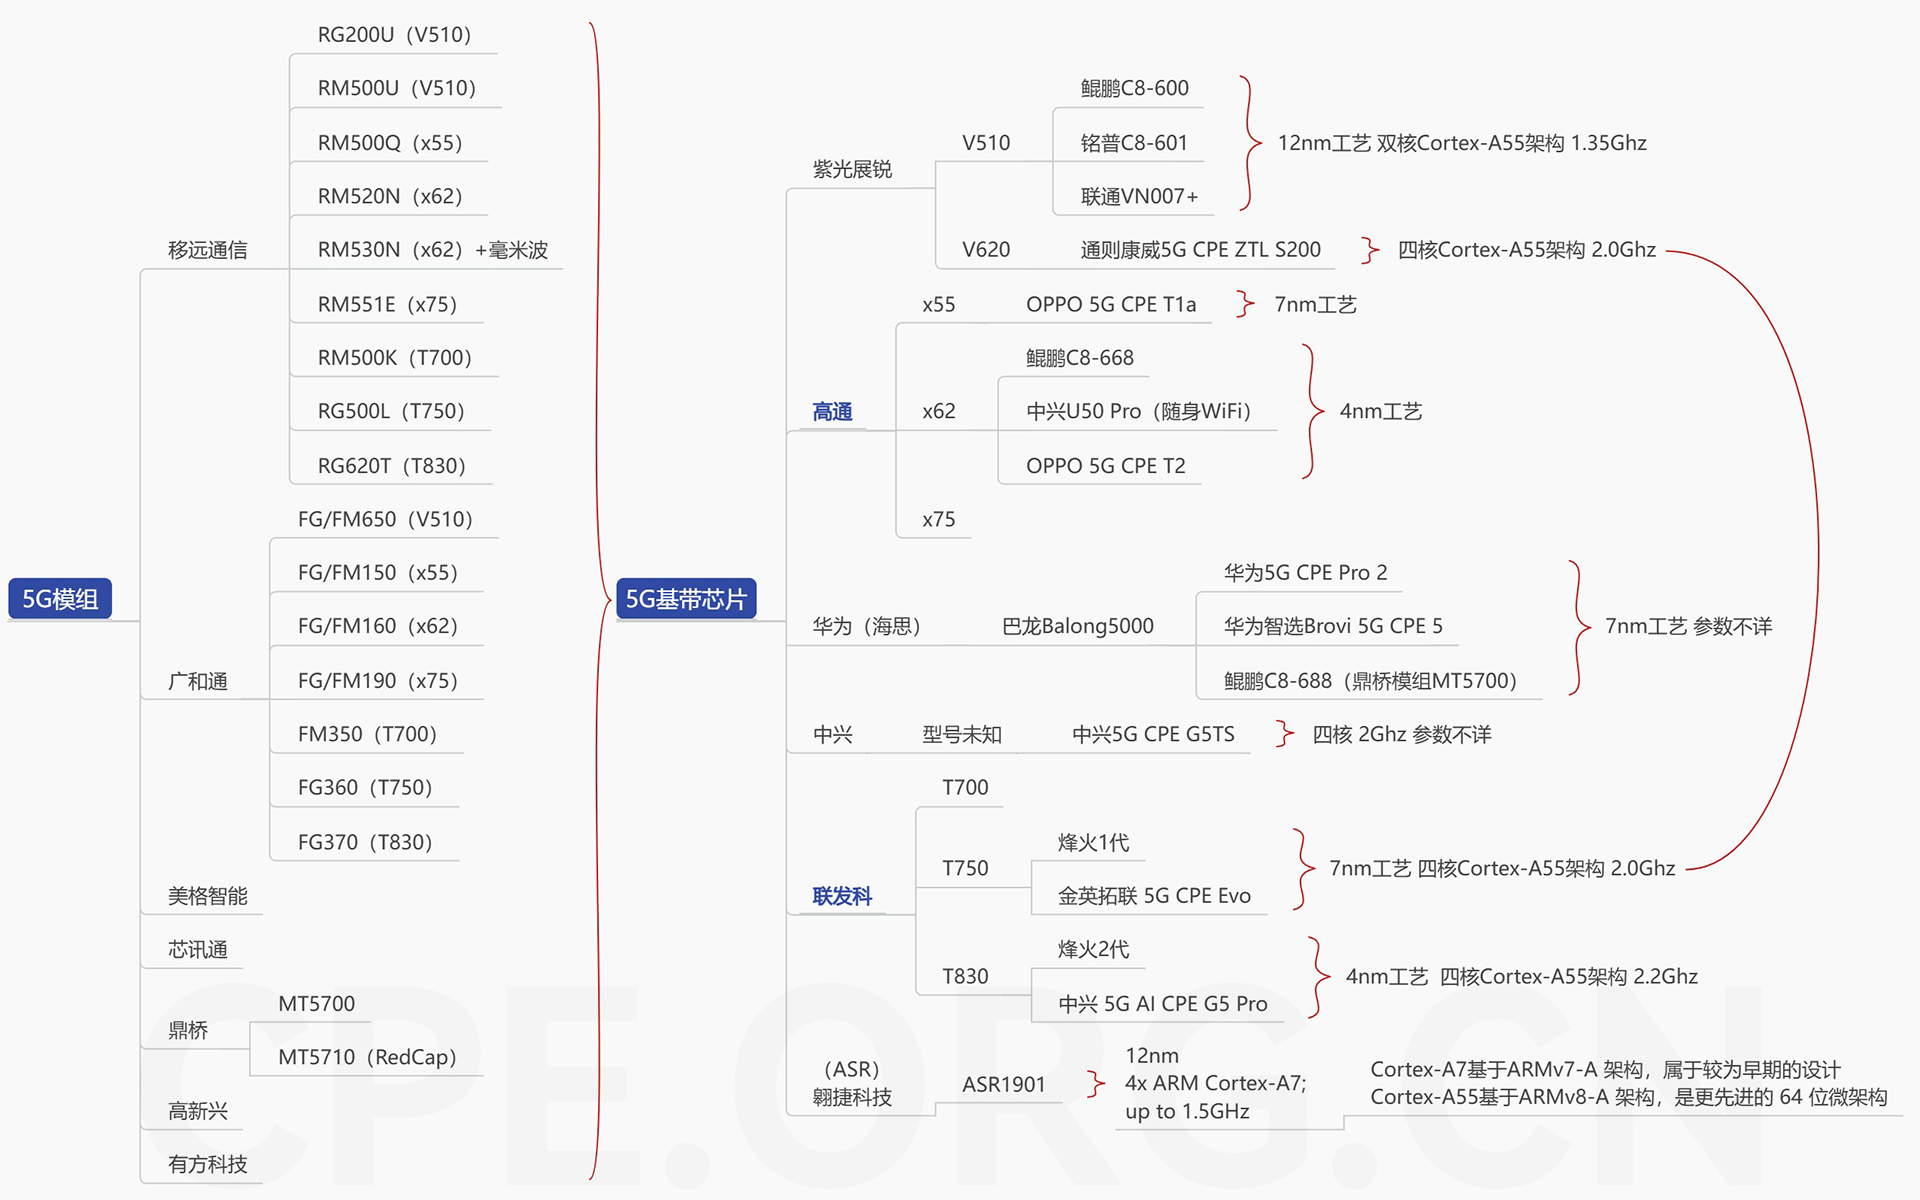Select RG500L (T750) module entry
This screenshot has height=1200, width=1920.
tap(391, 411)
